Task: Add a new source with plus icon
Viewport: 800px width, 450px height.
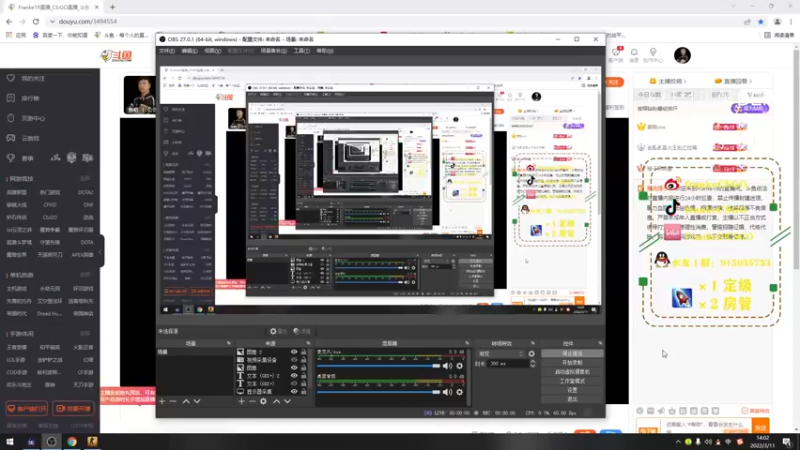Action: point(241,402)
